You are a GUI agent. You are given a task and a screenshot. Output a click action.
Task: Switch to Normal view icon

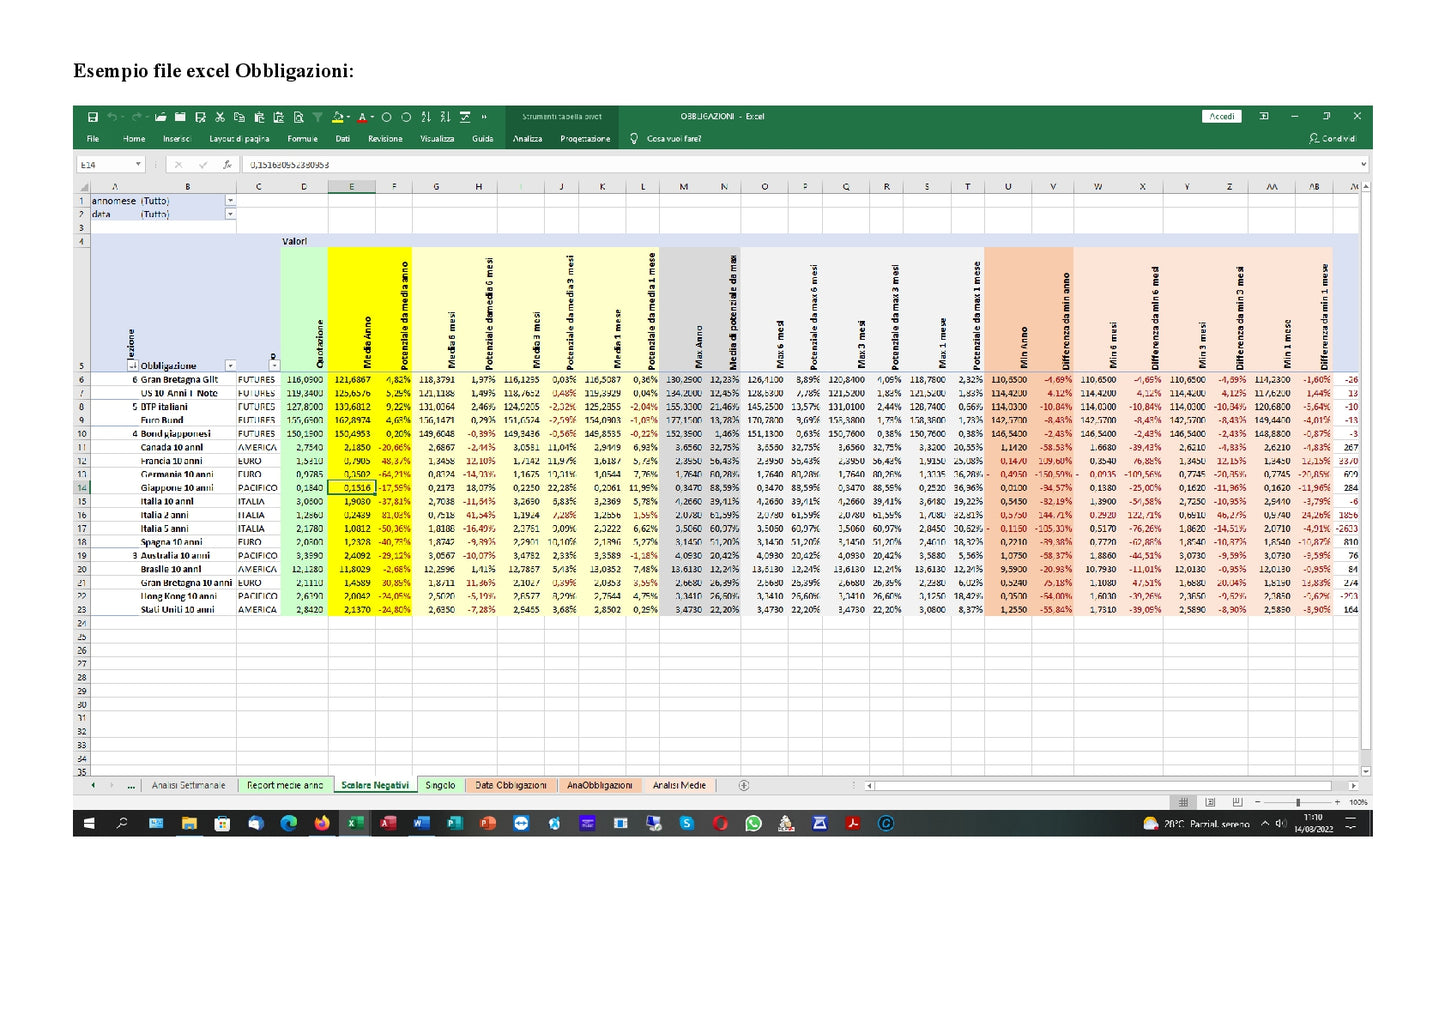coord(1184,802)
